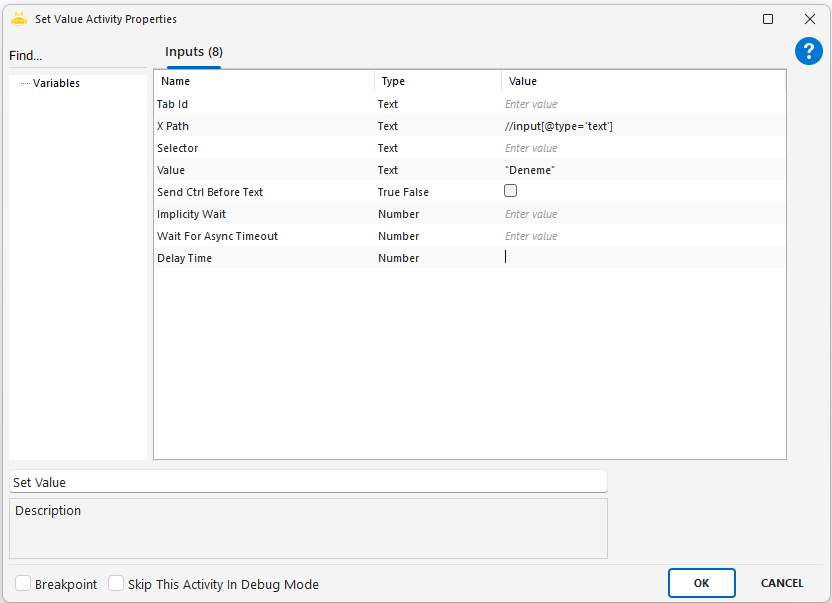Edit the Value field containing "Deneme"
This screenshot has height=603, width=832.
click(642, 170)
